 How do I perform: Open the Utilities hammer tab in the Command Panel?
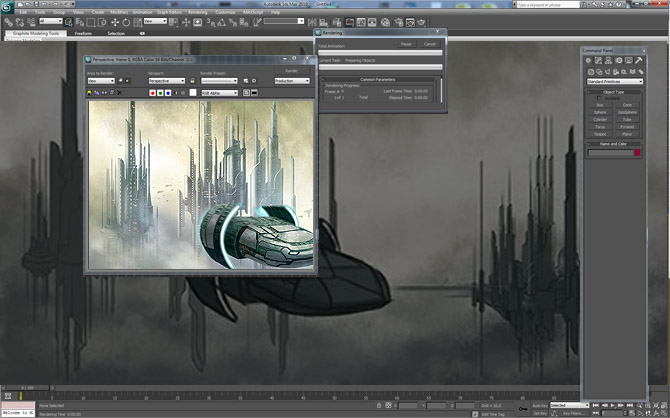[x=638, y=61]
